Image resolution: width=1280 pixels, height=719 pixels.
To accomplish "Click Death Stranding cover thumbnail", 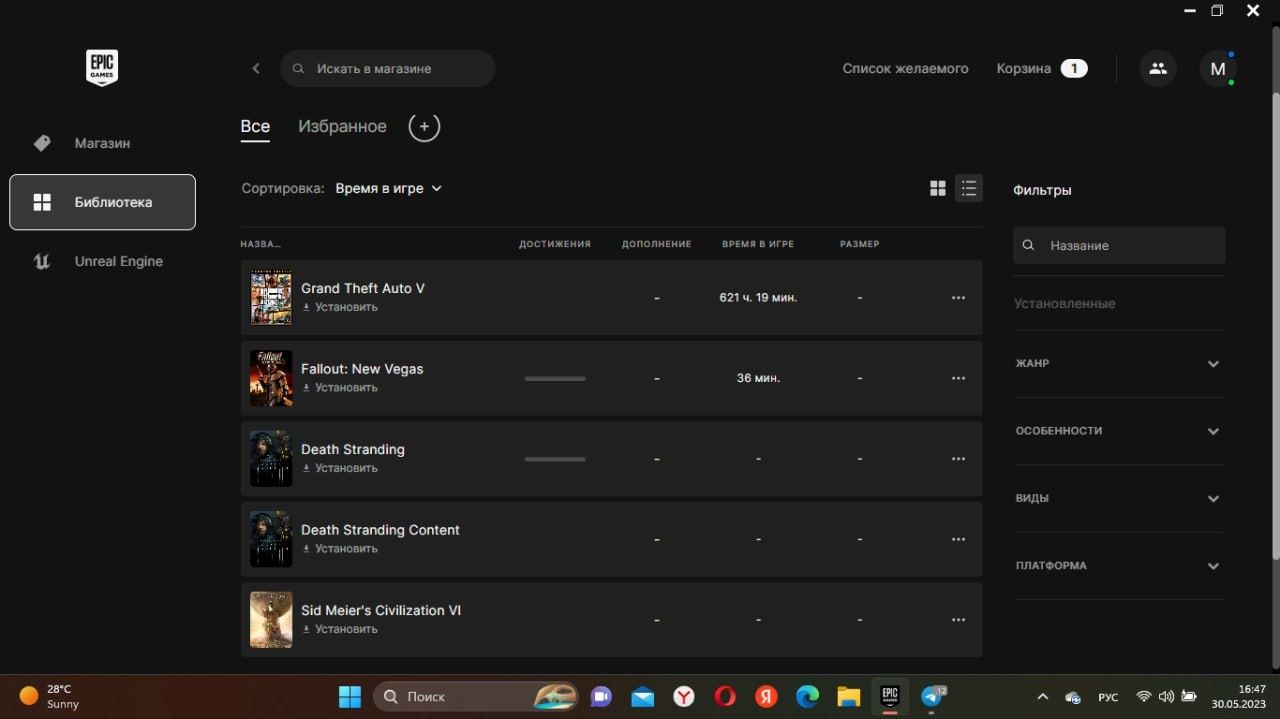I will pos(271,459).
